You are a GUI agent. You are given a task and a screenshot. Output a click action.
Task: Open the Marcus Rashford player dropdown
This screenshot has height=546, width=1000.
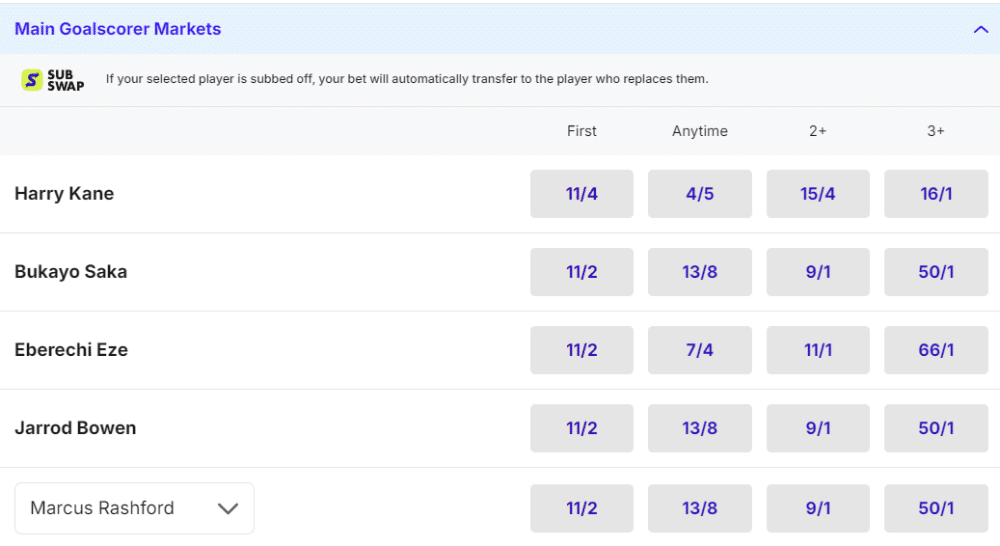coord(134,508)
